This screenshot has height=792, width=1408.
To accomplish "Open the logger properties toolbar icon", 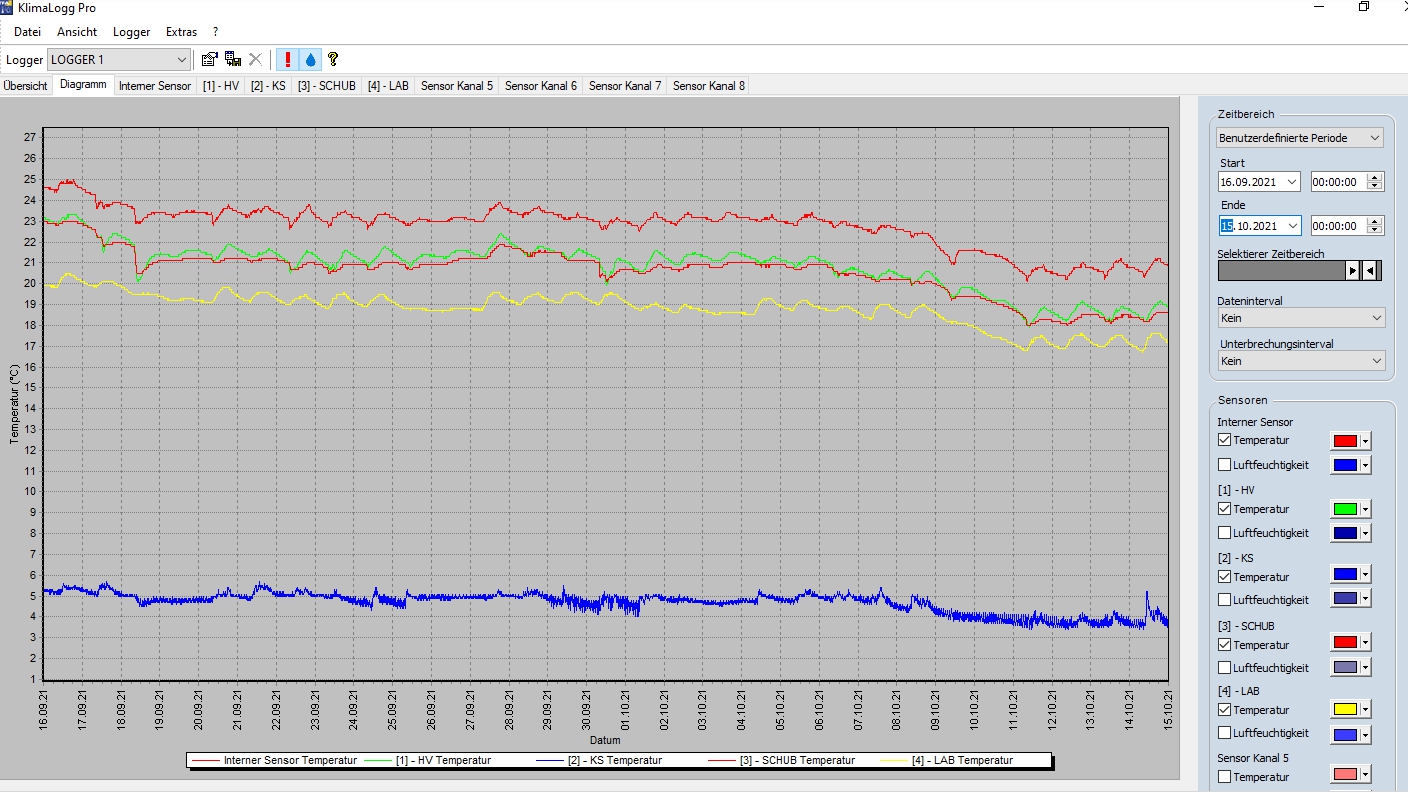I will [x=210, y=60].
